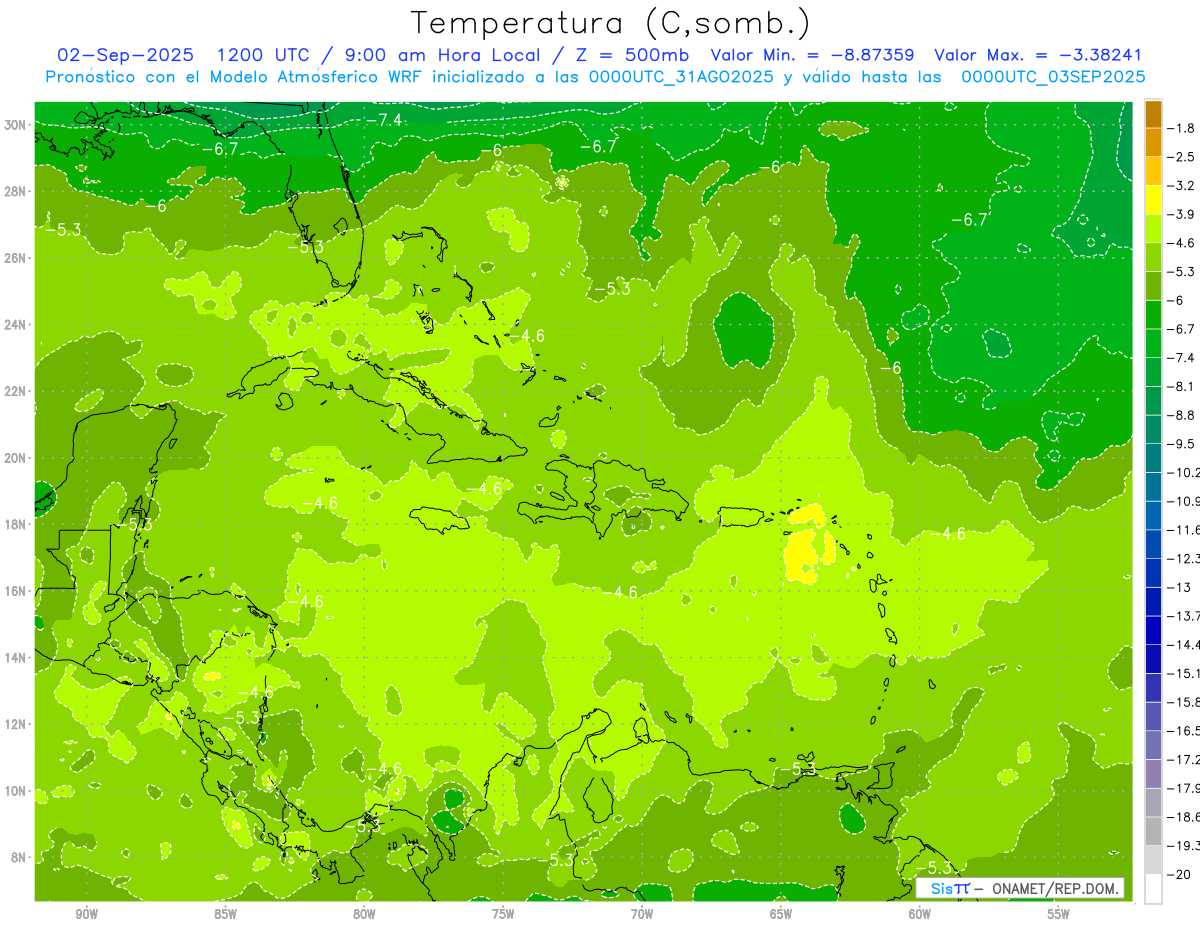Click the -20 colorbar label
This screenshot has width=1200, height=927.
click(x=1181, y=874)
